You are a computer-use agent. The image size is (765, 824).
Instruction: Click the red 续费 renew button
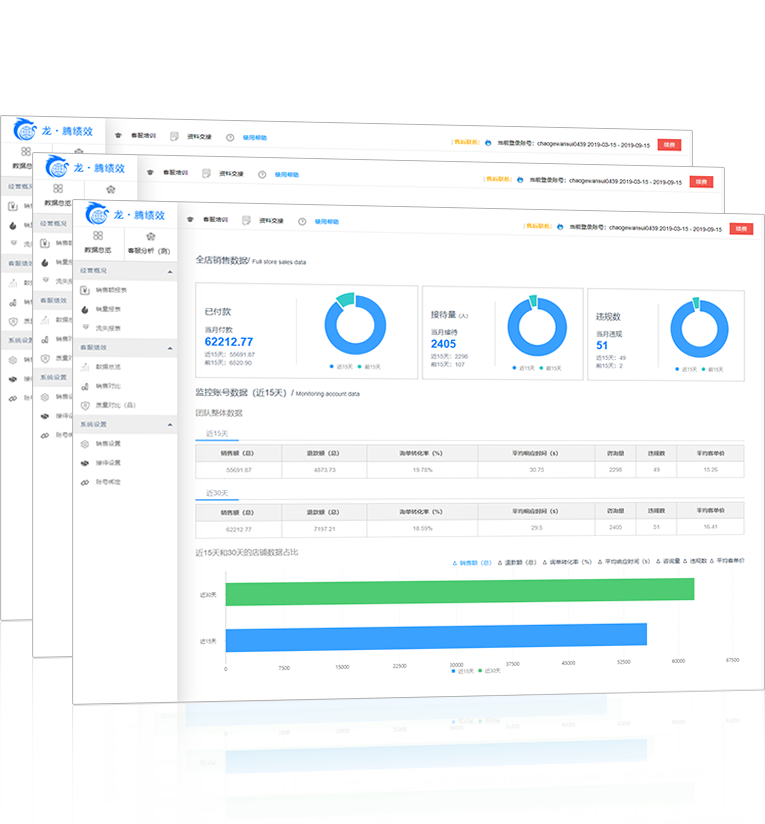point(741,228)
